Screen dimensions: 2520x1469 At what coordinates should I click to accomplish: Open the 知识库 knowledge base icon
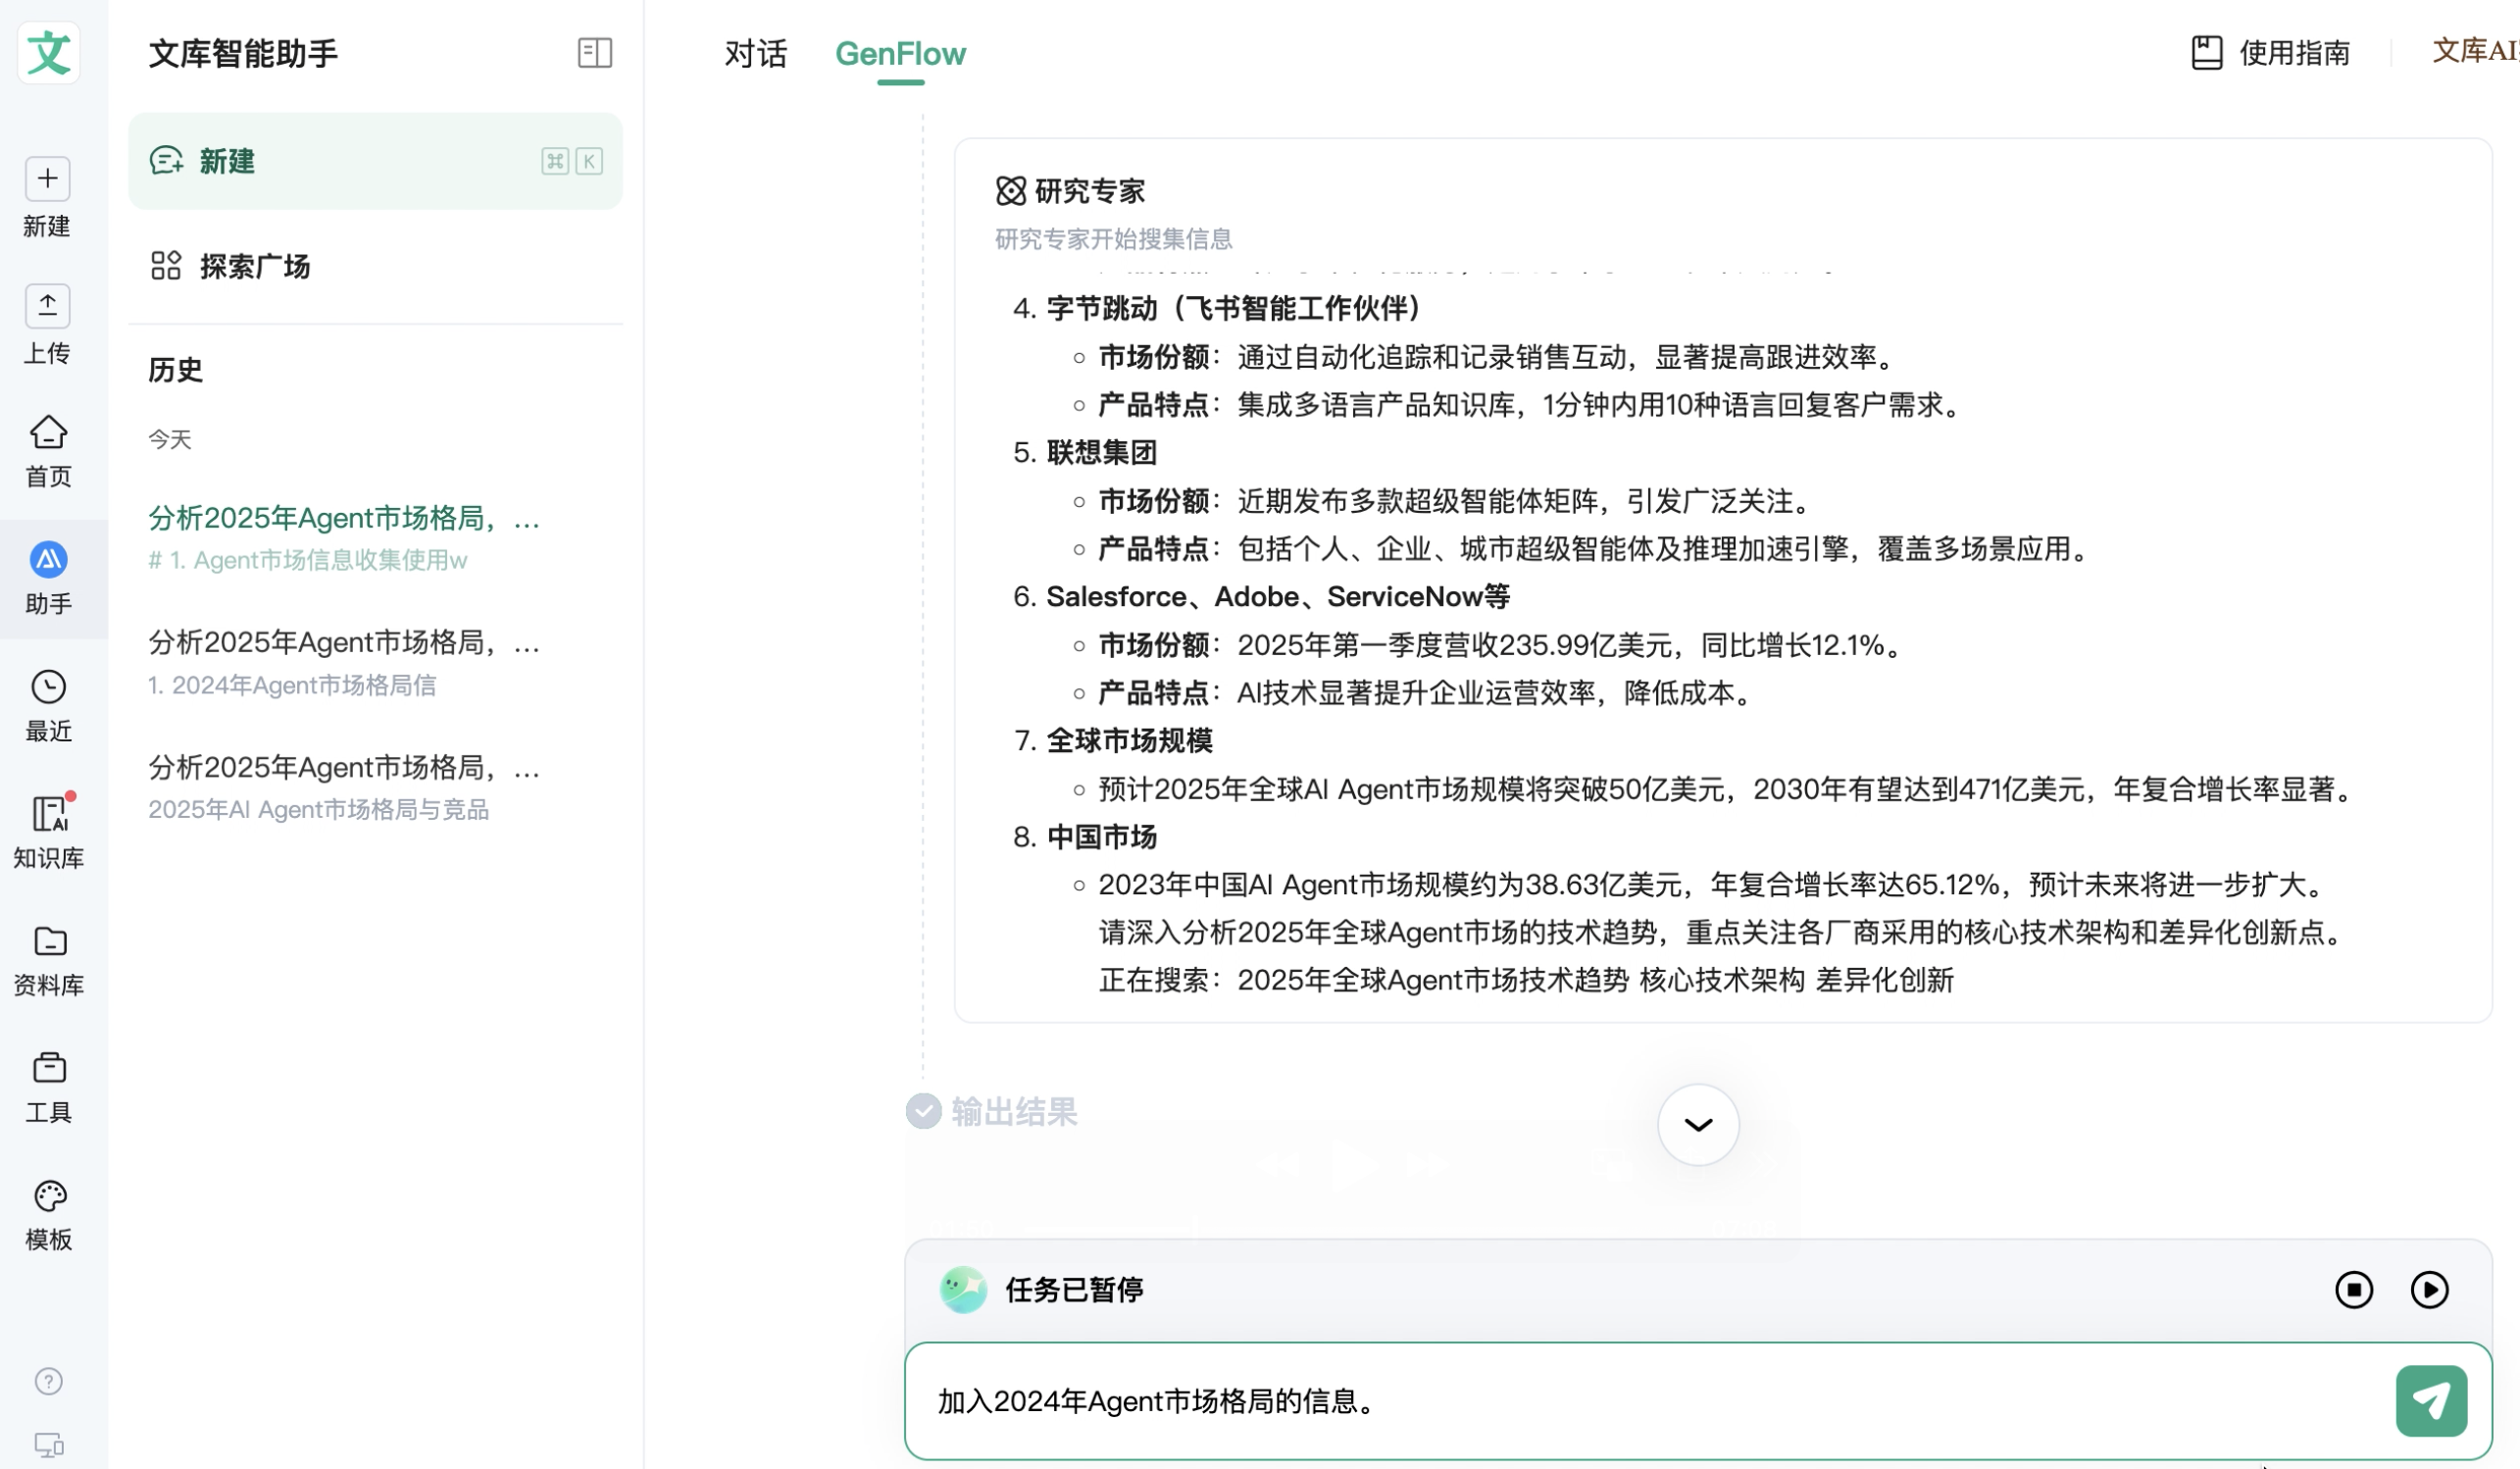coord(48,814)
